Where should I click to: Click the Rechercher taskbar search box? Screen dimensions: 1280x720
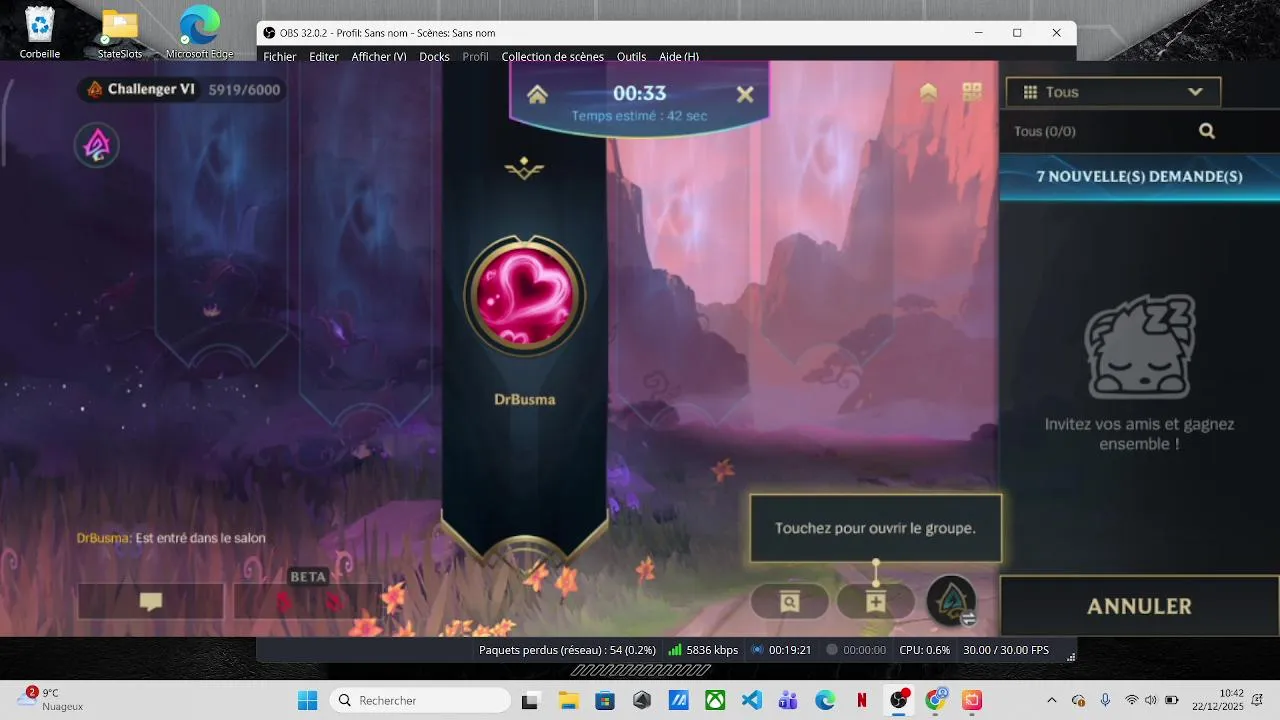coord(420,700)
